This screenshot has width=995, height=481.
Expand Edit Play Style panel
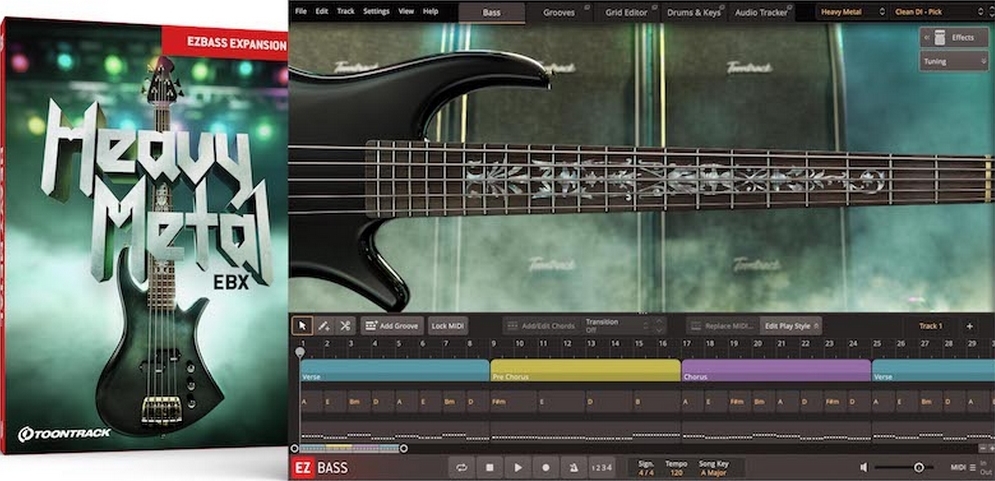791,326
